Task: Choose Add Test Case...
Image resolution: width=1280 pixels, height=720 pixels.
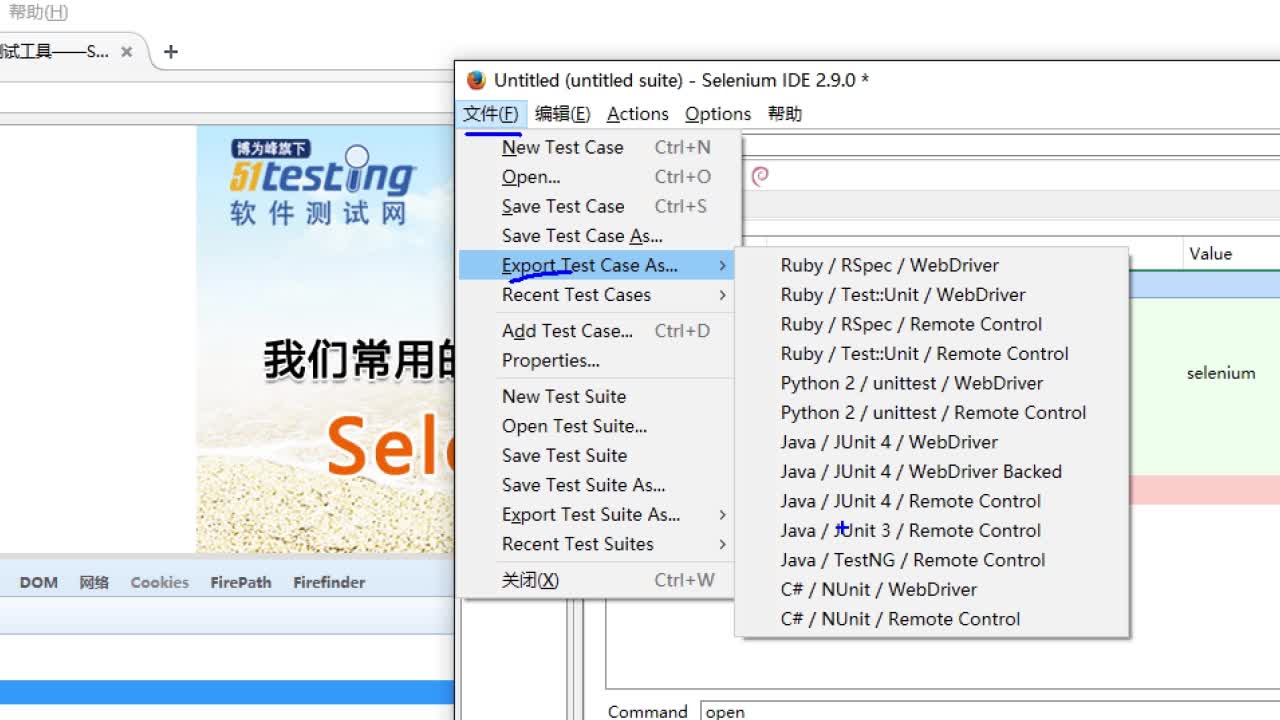Action: 598,331
